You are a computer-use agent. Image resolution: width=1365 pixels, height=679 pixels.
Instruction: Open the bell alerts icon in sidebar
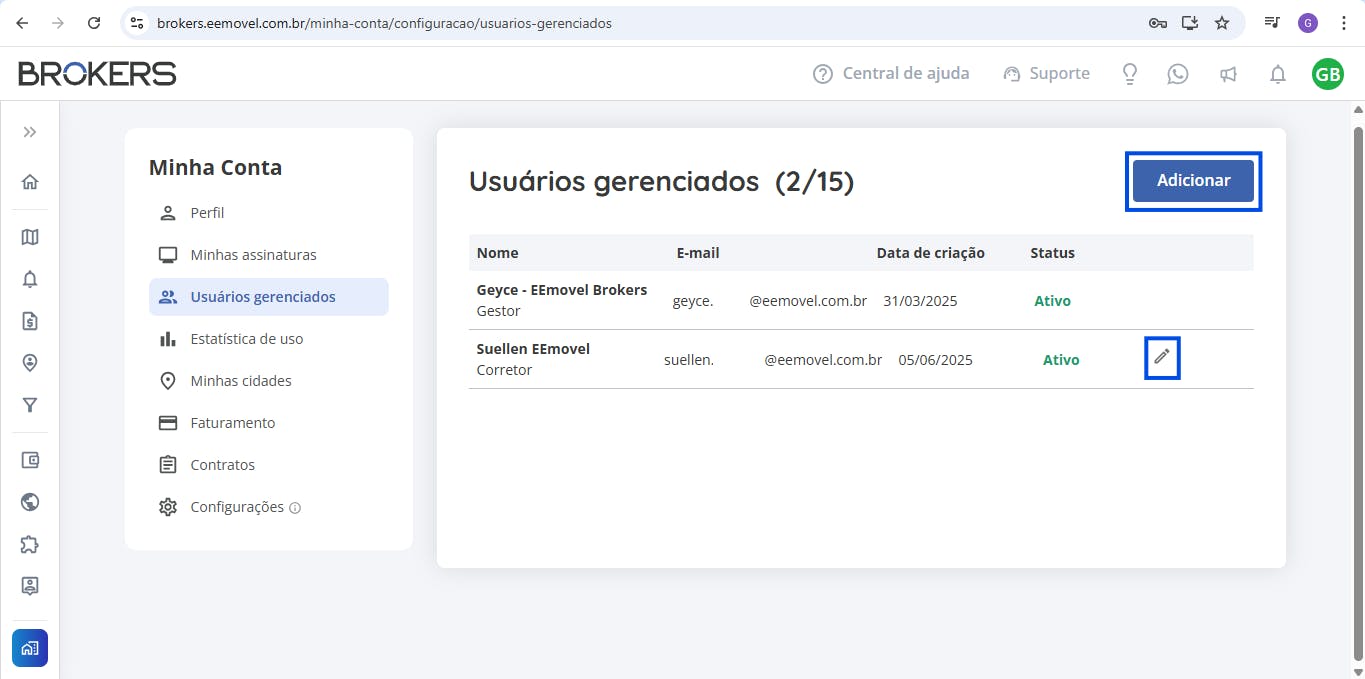[x=30, y=279]
